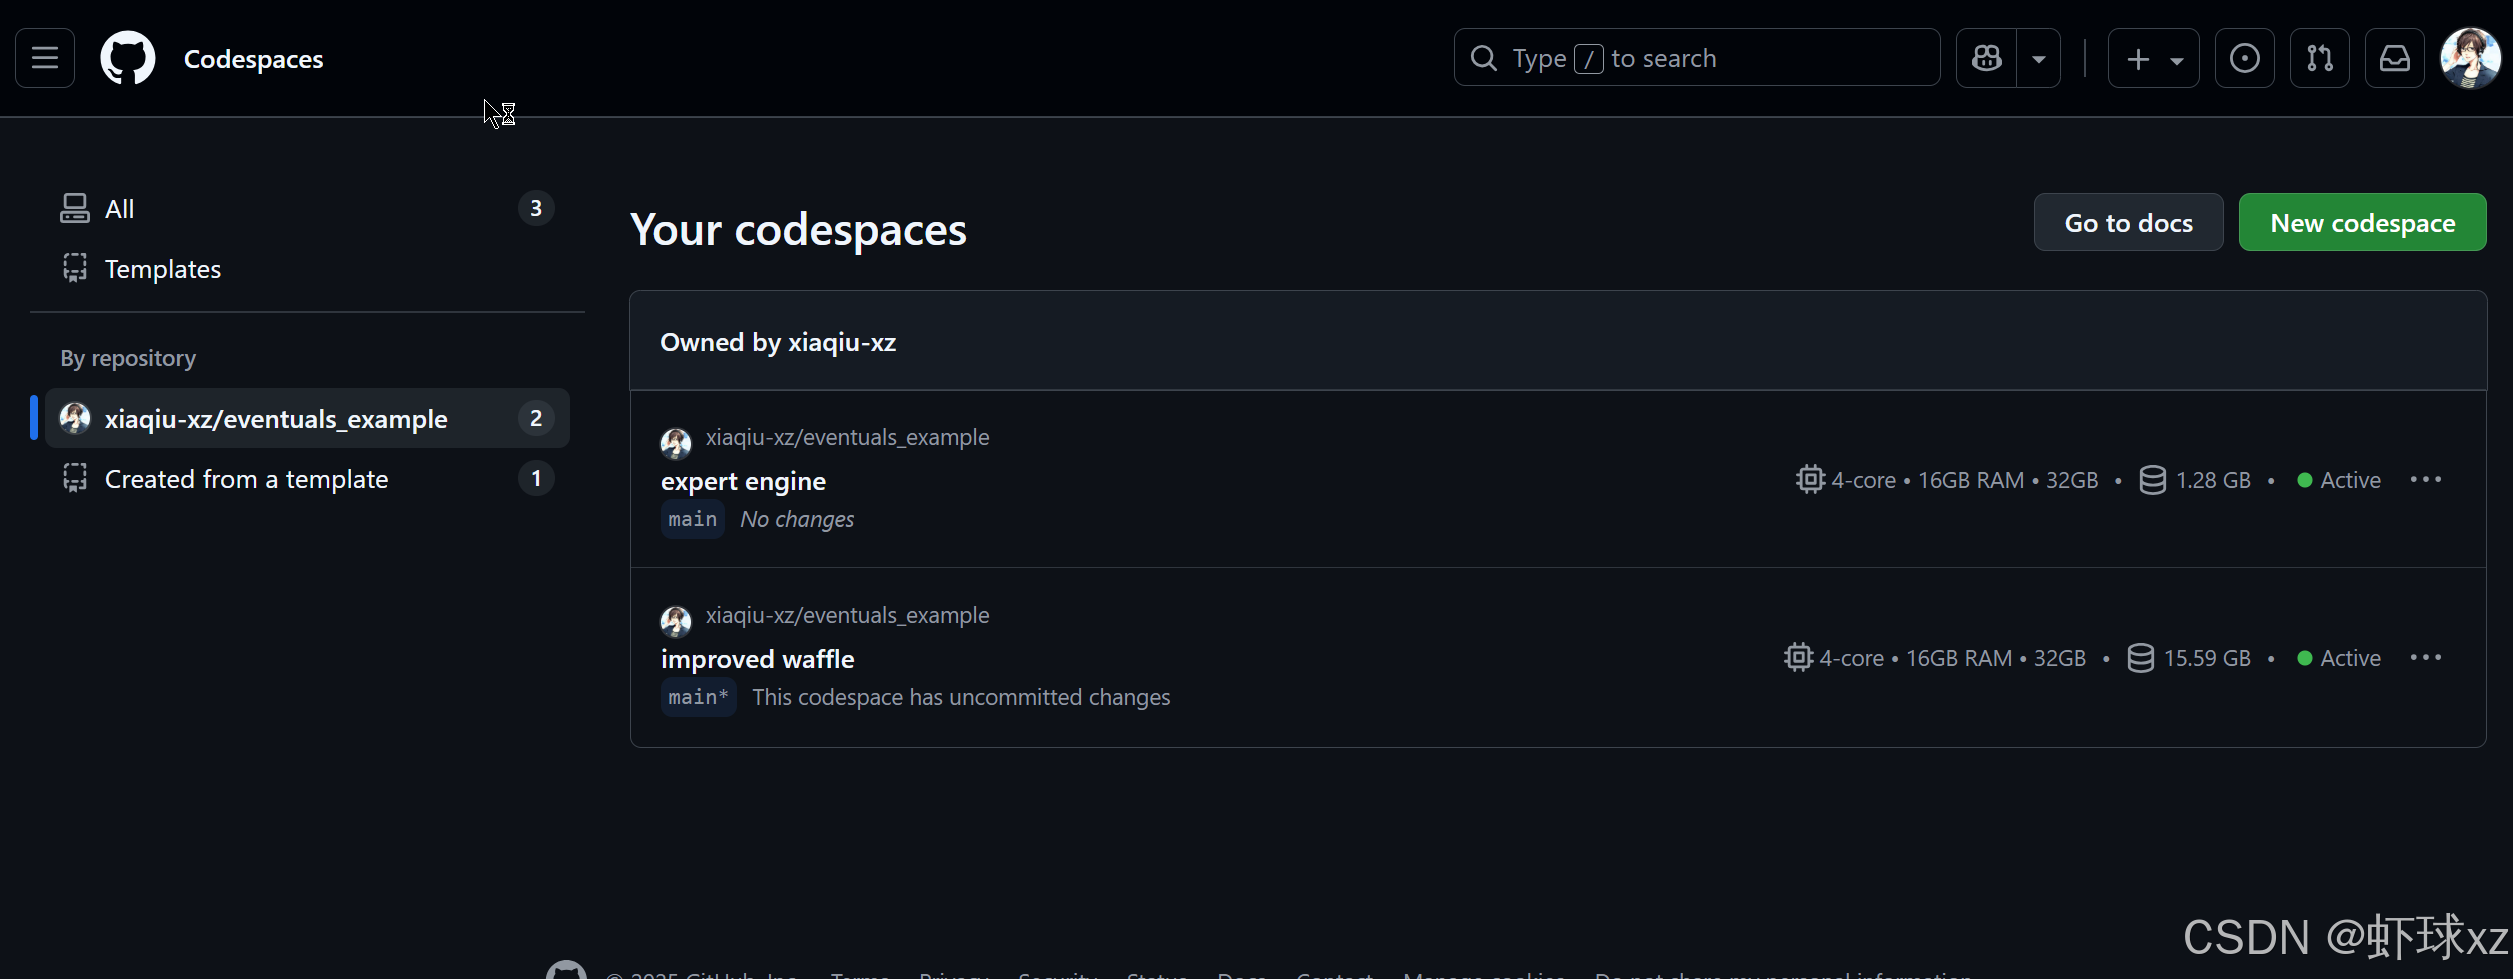Click the Templates icon in sidebar
This screenshot has height=979, width=2513.
pos(75,268)
